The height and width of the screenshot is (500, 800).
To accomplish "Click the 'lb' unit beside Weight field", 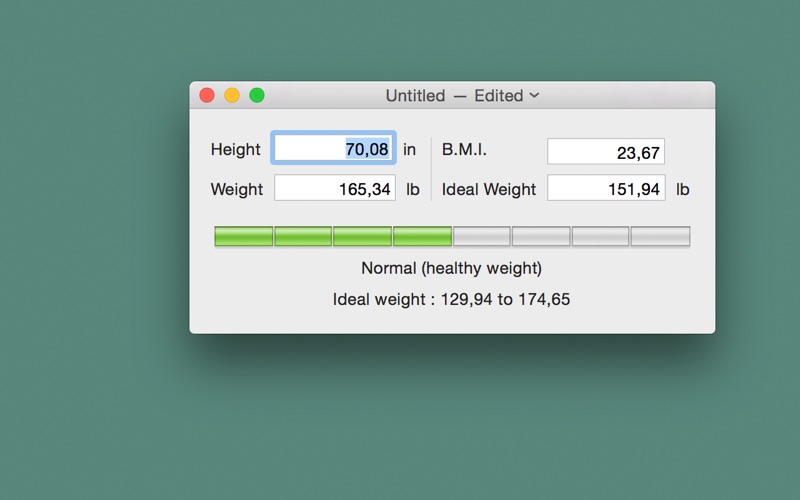I will pyautogui.click(x=412, y=189).
